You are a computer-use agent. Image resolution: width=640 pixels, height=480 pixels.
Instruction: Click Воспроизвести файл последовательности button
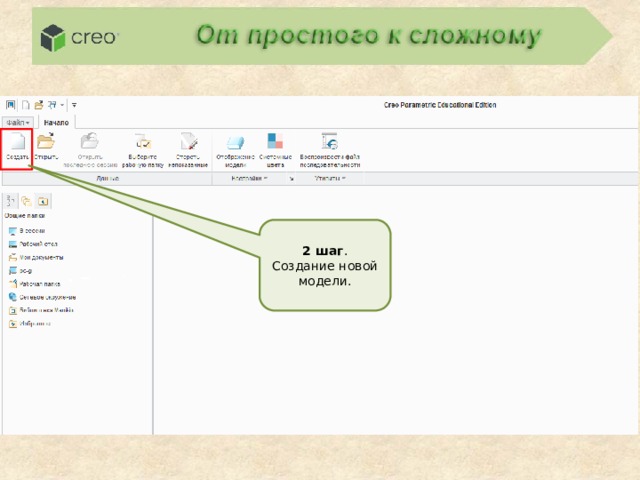tap(330, 150)
